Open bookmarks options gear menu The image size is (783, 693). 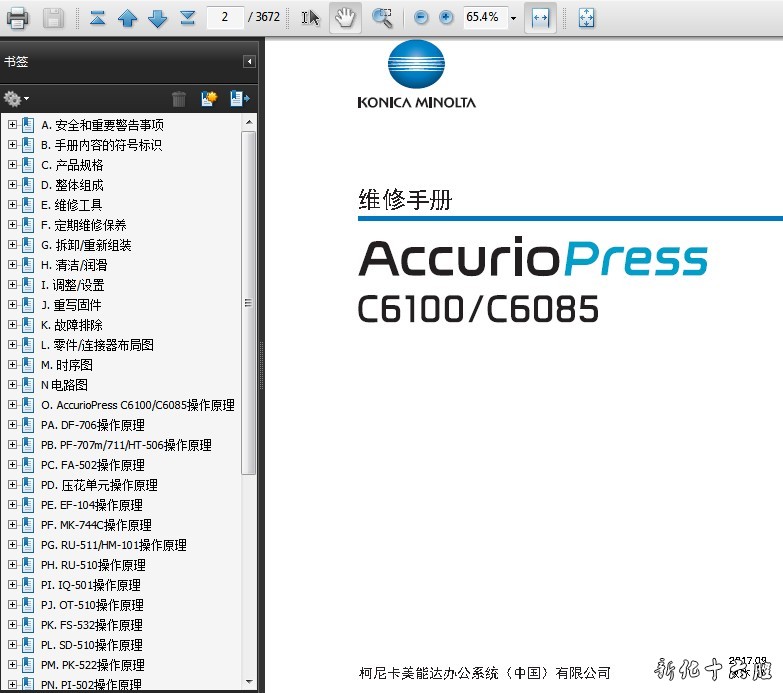coord(16,98)
